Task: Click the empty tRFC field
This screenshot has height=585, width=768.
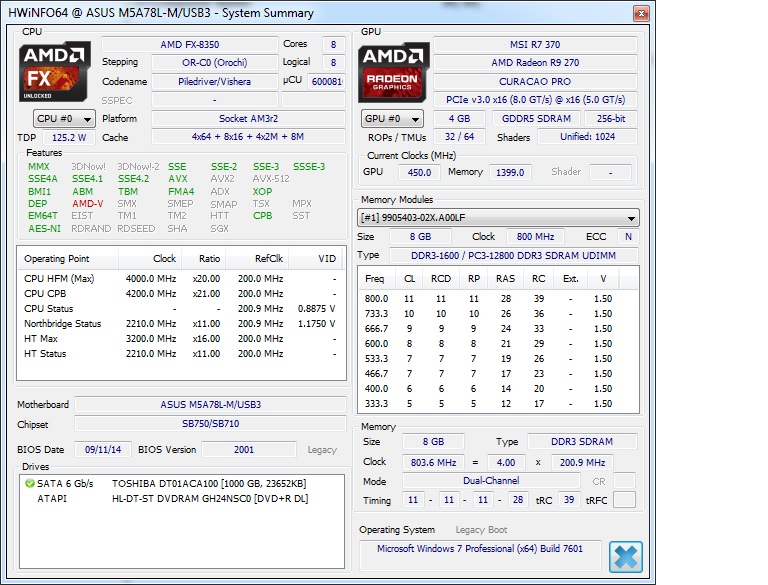Action: (x=624, y=500)
